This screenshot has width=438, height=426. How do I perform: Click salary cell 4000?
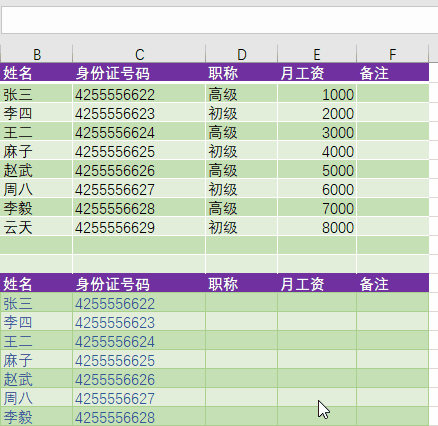click(x=317, y=150)
